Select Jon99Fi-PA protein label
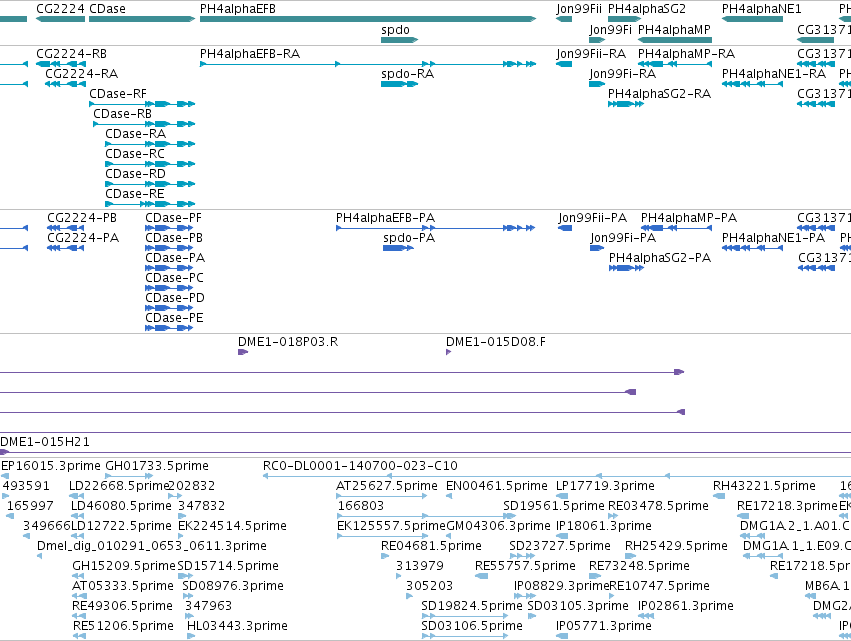Image resolution: width=851 pixels, height=641 pixels. [x=623, y=238]
